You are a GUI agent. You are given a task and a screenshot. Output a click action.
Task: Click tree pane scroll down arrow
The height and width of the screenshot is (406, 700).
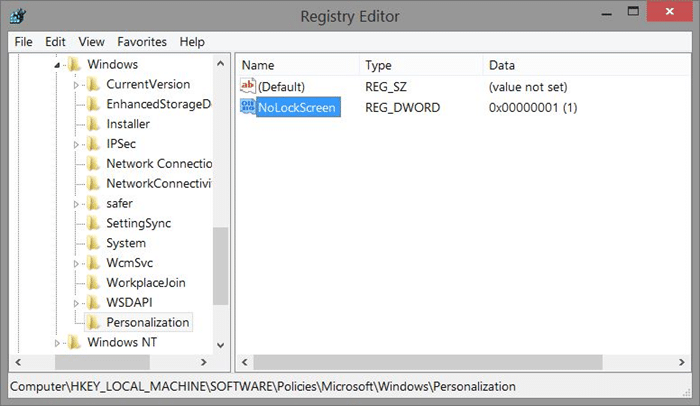[x=220, y=345]
